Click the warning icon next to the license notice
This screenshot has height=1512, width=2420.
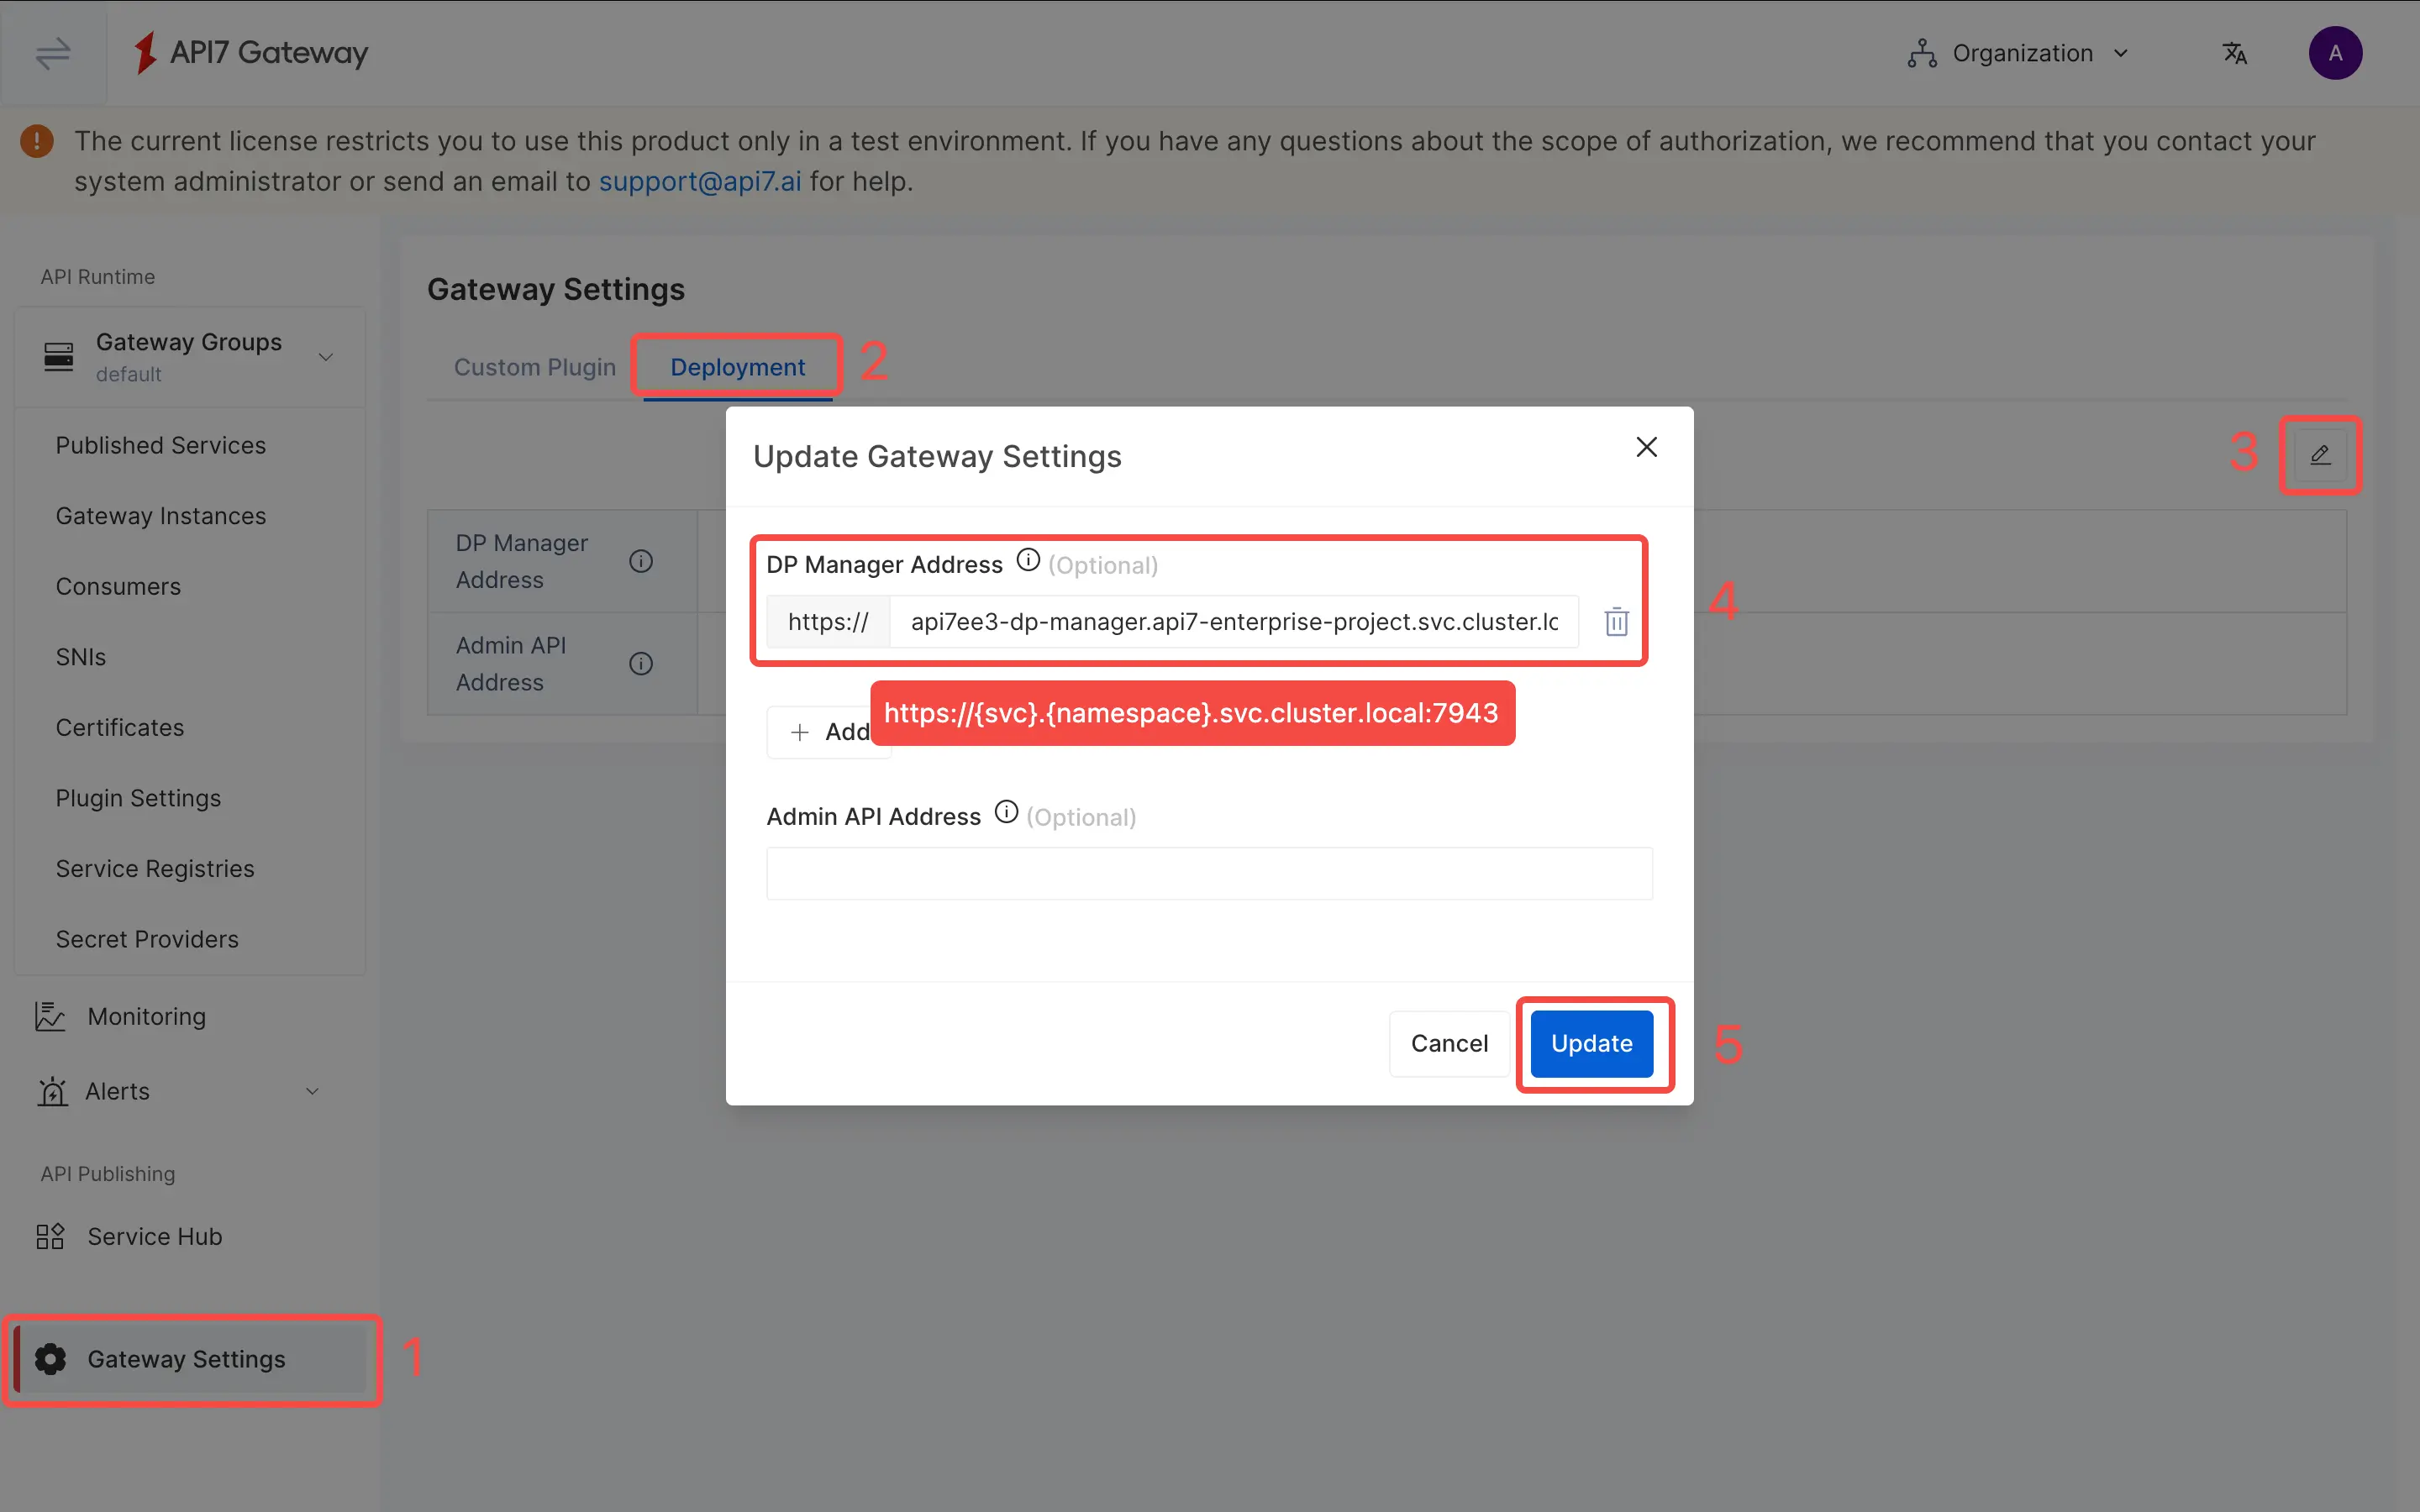pos(36,141)
